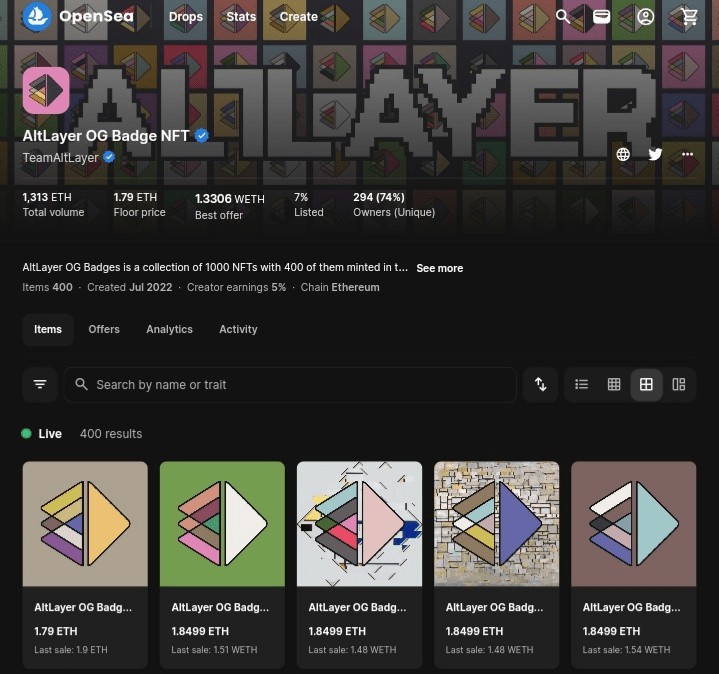
Task: Click Last sale: 1.51 WETH text
Action: [214, 650]
